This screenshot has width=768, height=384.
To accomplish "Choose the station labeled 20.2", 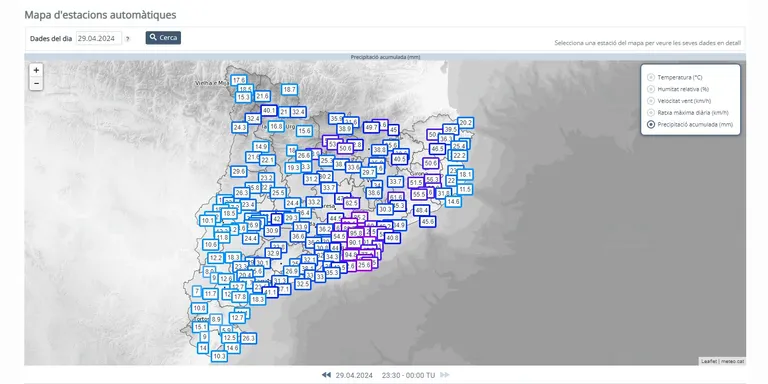I will point(465,122).
